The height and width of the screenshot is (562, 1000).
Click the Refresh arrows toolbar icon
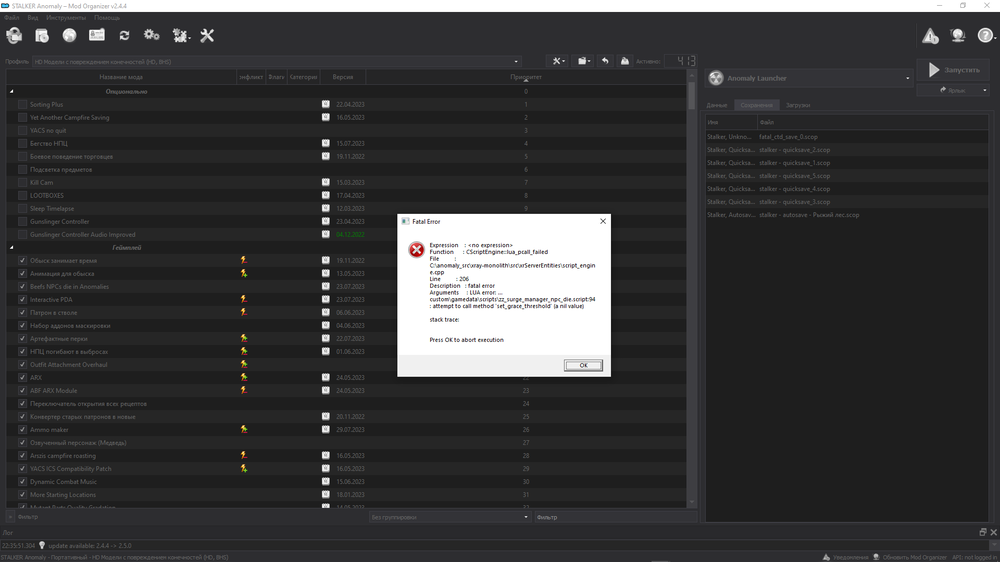(x=124, y=36)
